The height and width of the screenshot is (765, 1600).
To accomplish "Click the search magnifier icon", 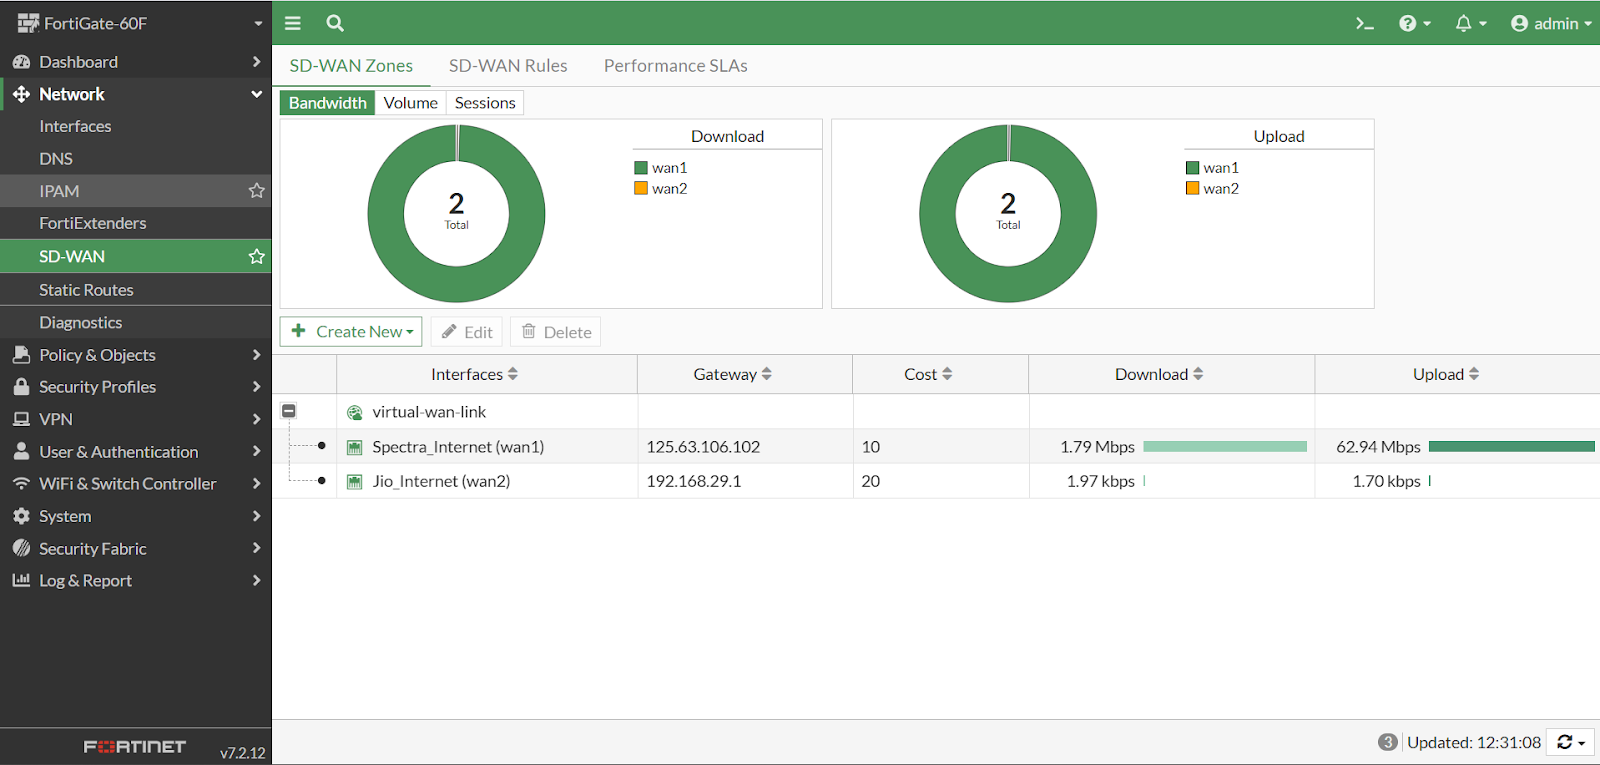I will point(335,23).
